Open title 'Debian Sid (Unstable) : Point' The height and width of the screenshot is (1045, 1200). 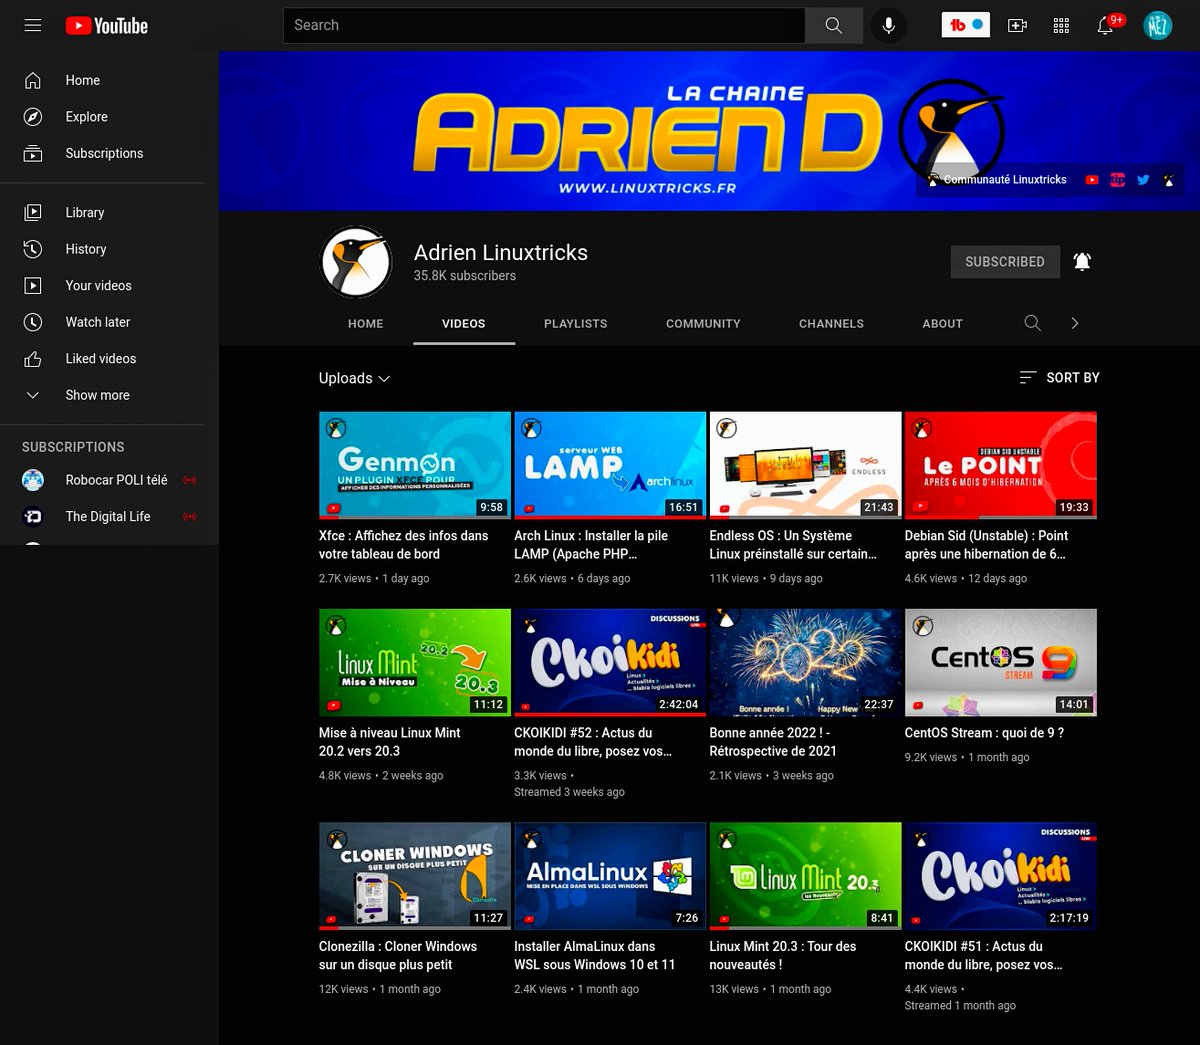986,545
